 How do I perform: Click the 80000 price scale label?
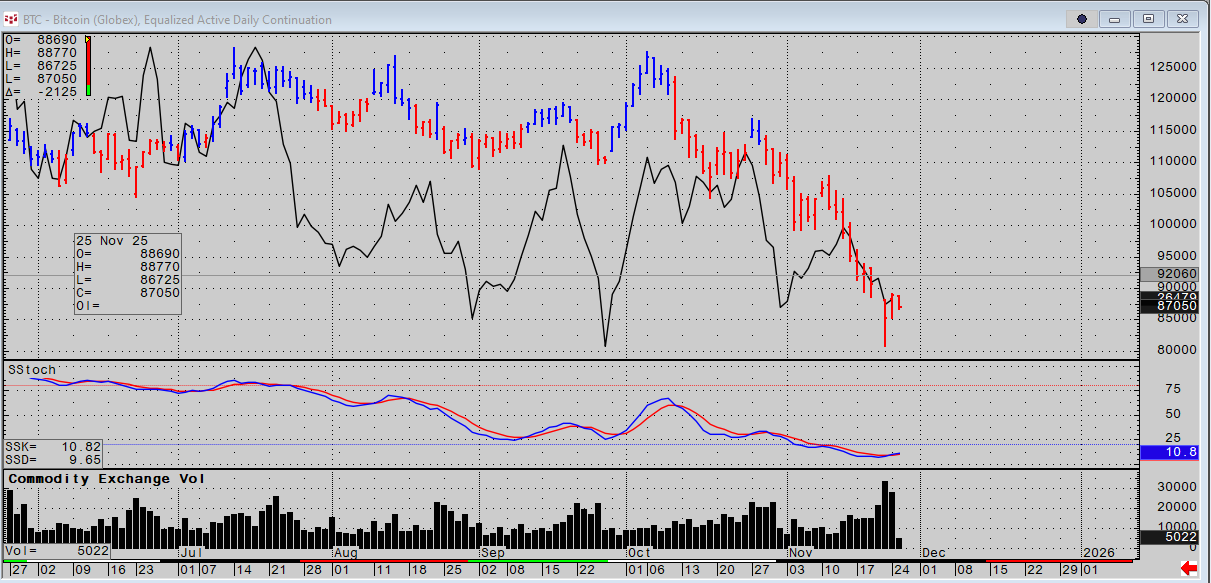pos(1176,350)
